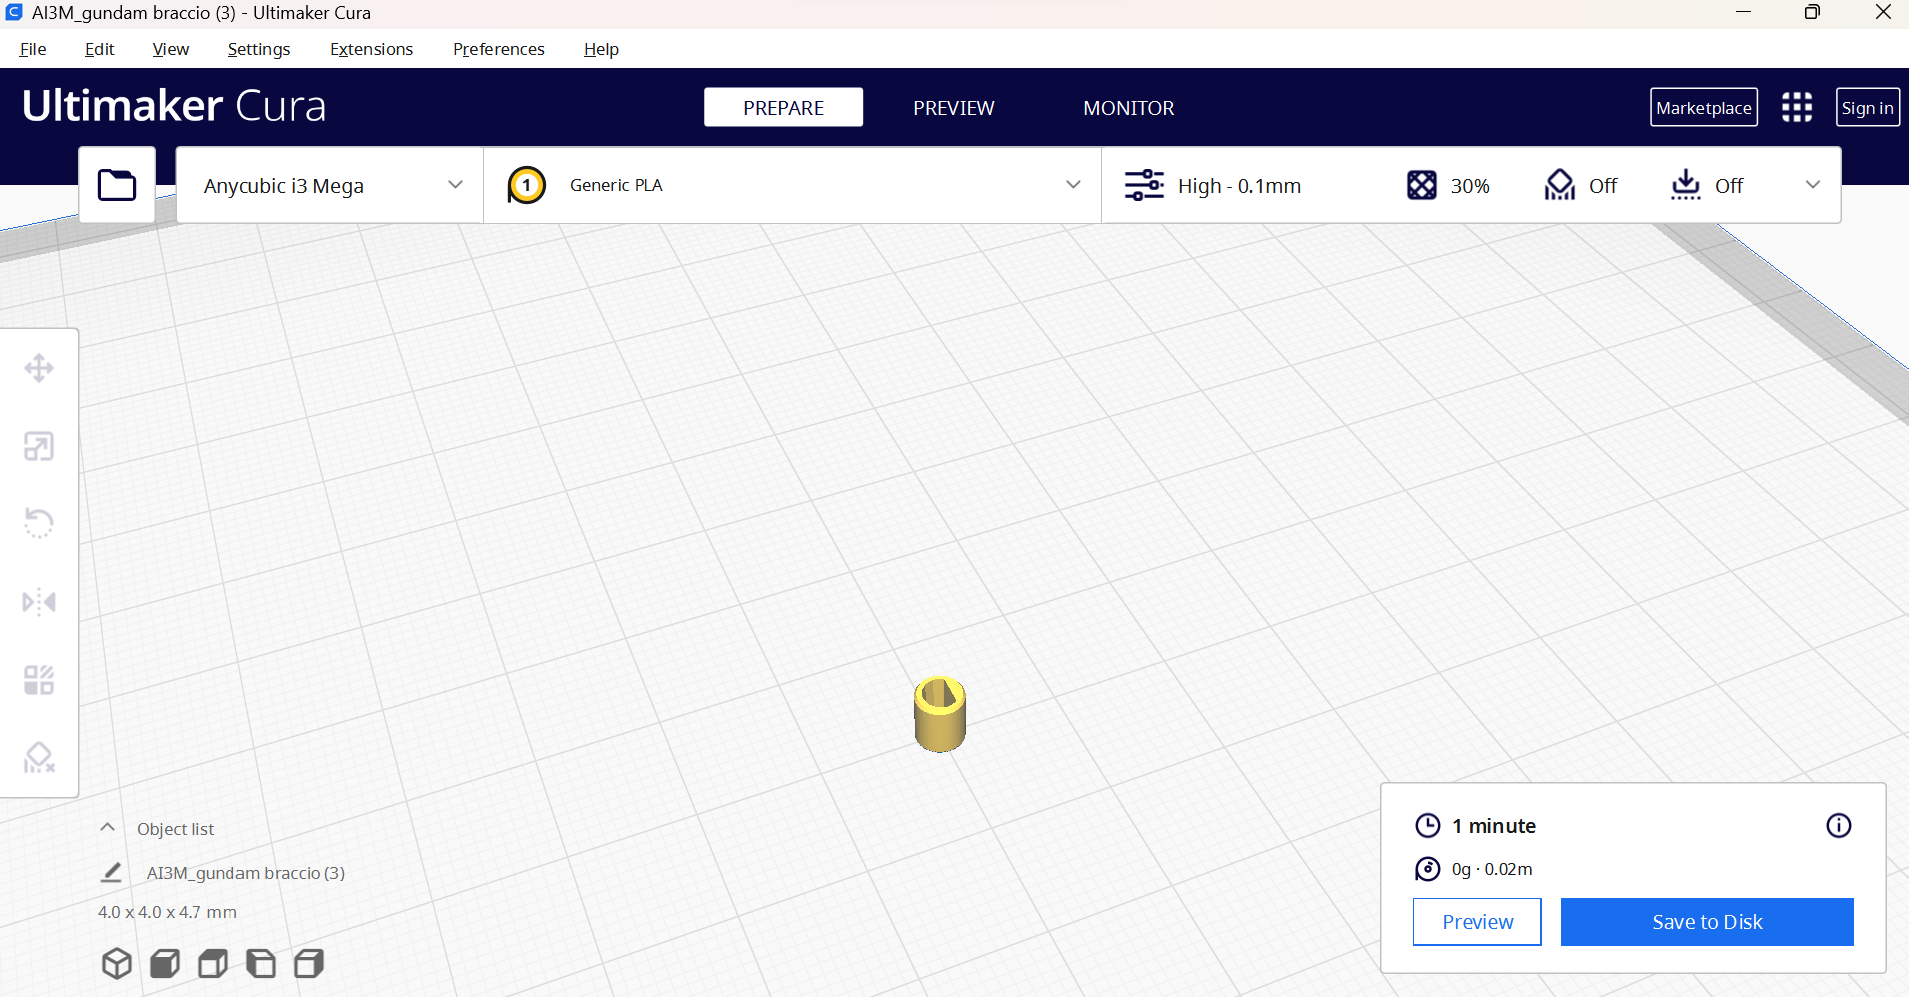The width and height of the screenshot is (1909, 997).
Task: Click Save to Disk
Action: coord(1707,921)
